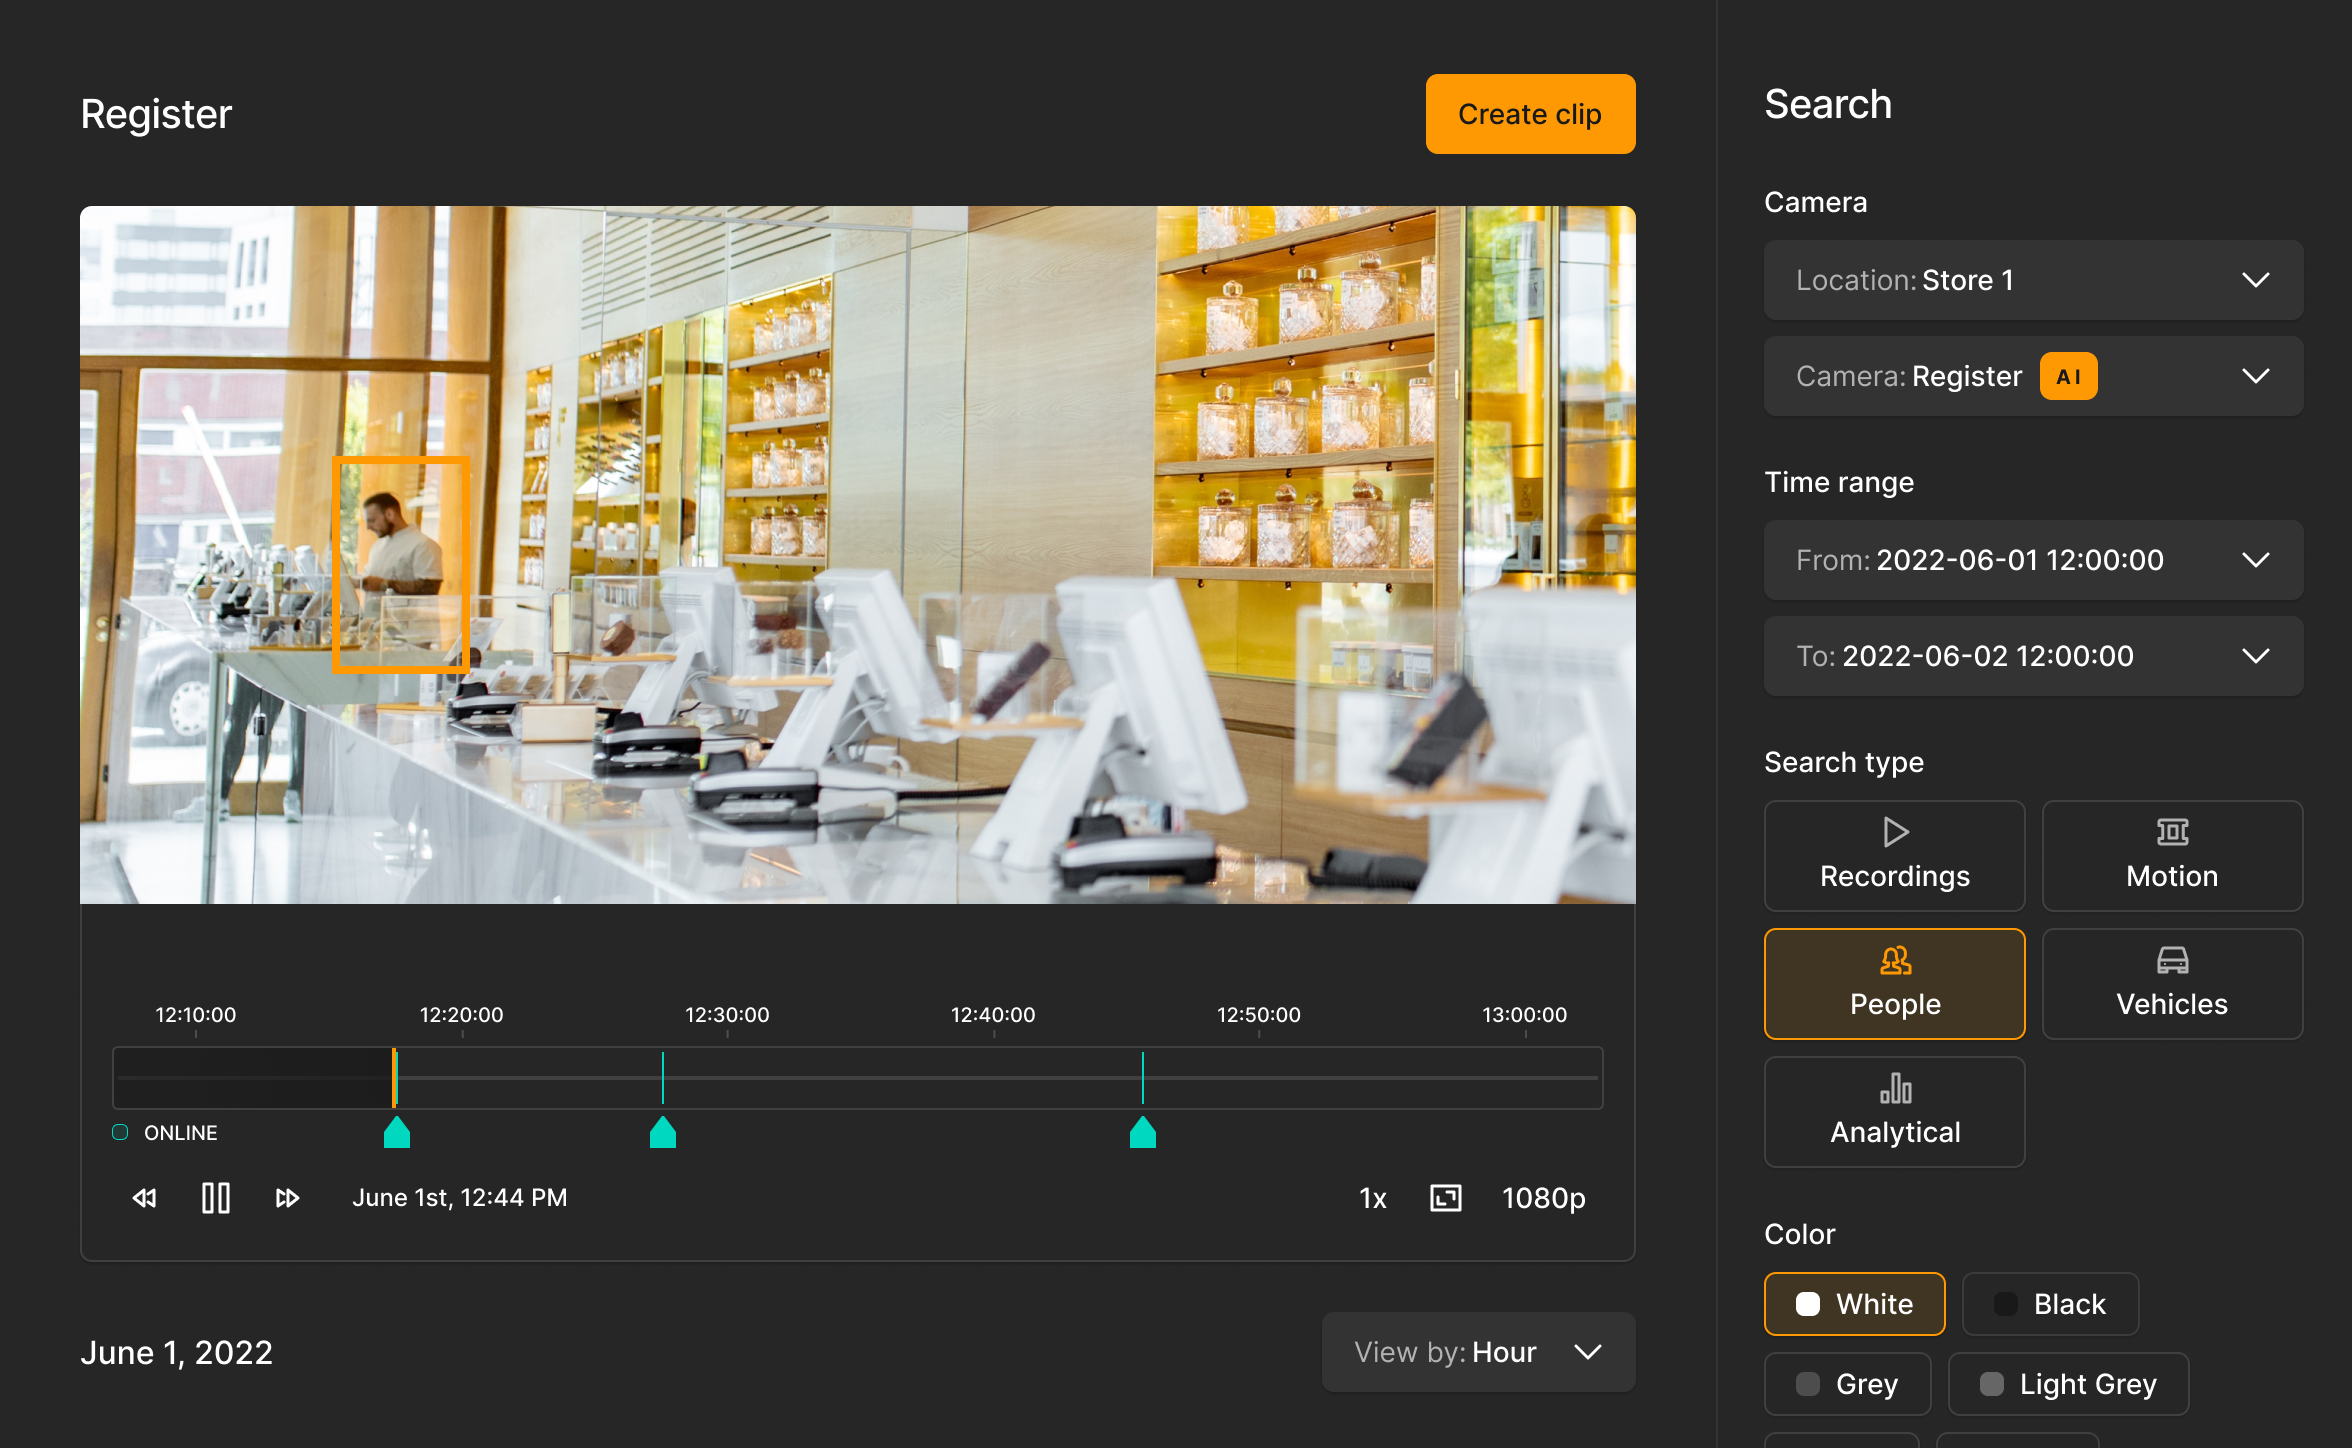
Task: Open the View by Hour dropdown
Action: pos(1479,1352)
